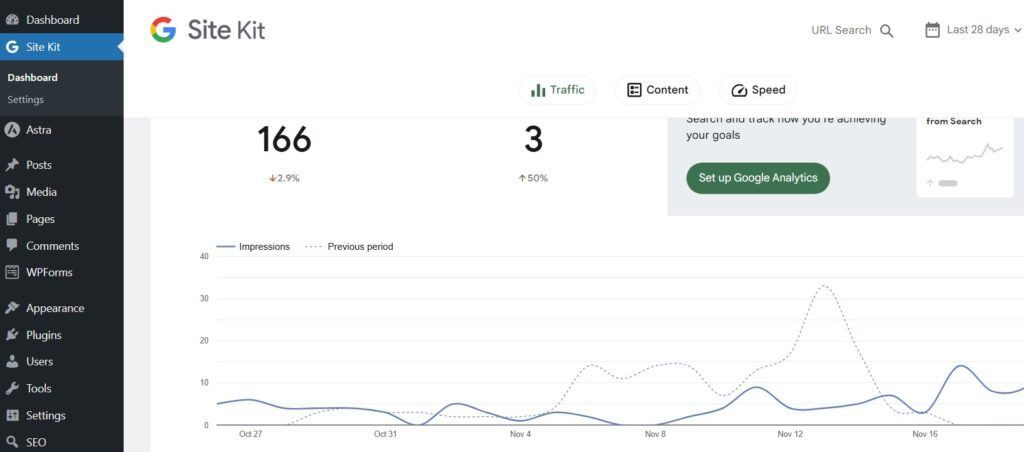Click the 2.9% decrease indicator

tap(284, 178)
